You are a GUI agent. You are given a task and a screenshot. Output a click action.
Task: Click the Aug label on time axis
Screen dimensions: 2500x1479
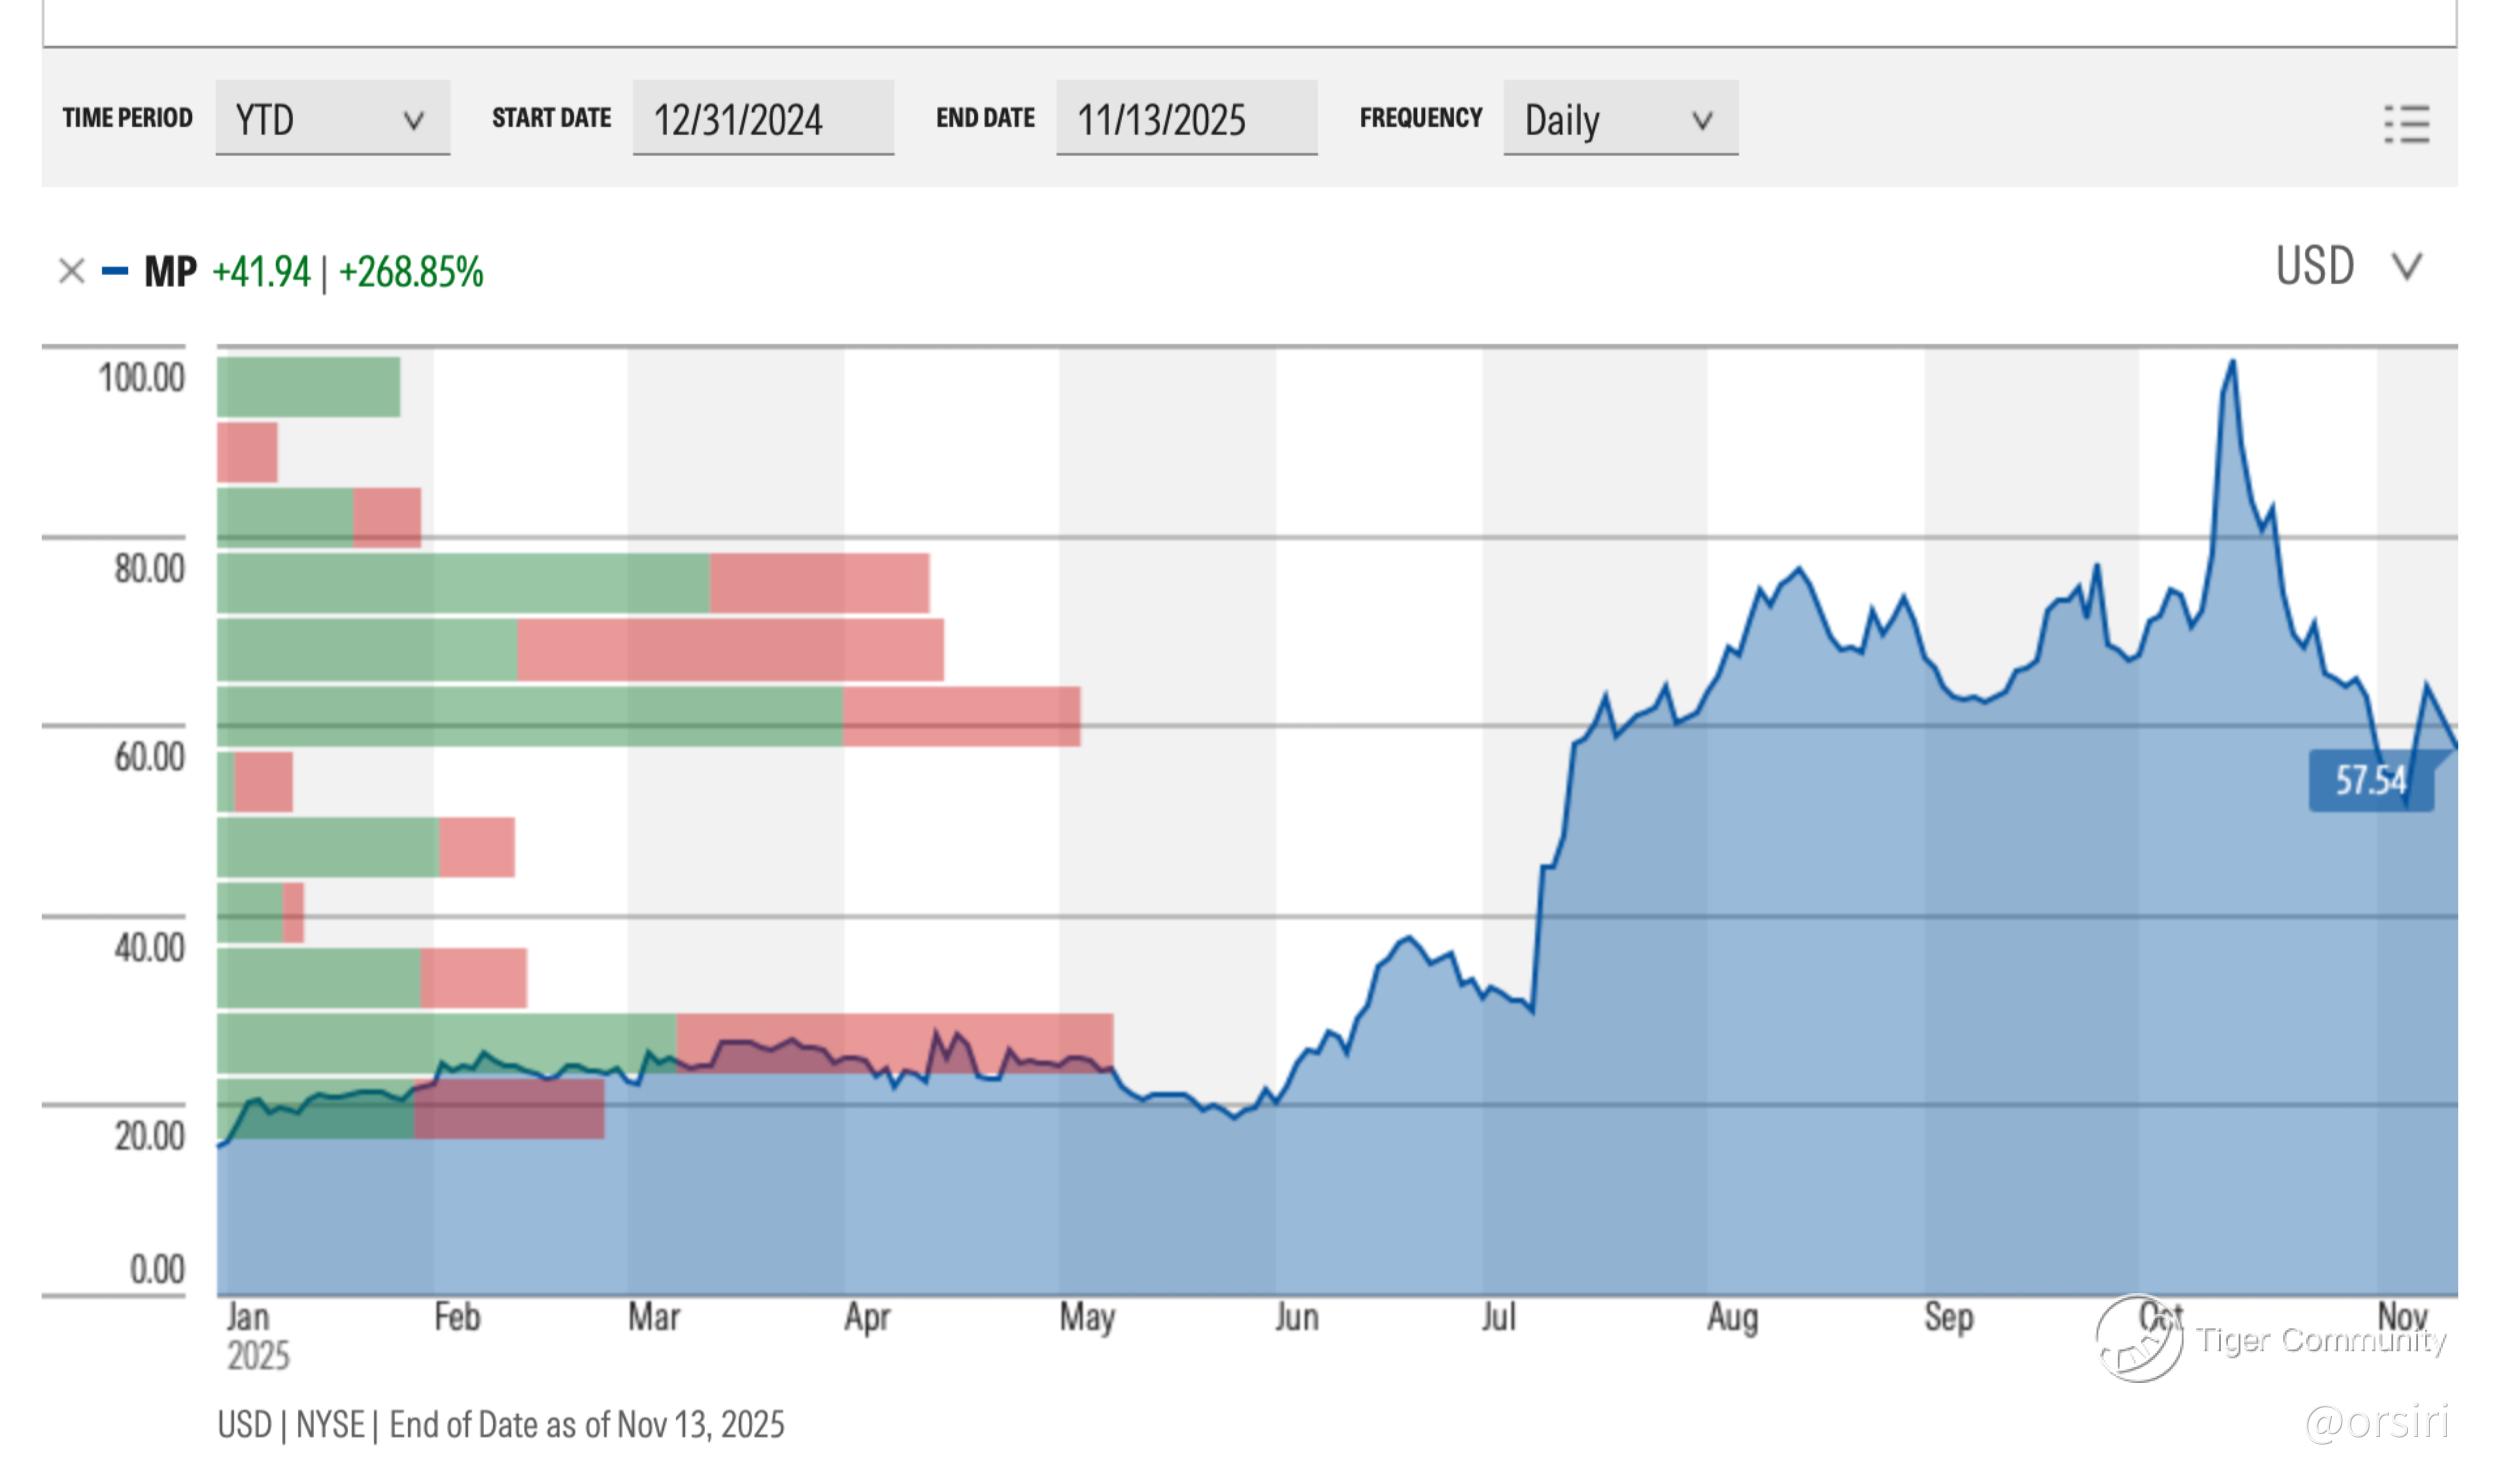point(1732,1317)
